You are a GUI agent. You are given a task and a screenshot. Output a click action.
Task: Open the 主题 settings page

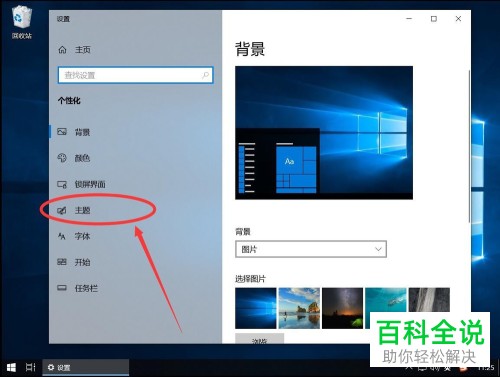pyautogui.click(x=135, y=210)
